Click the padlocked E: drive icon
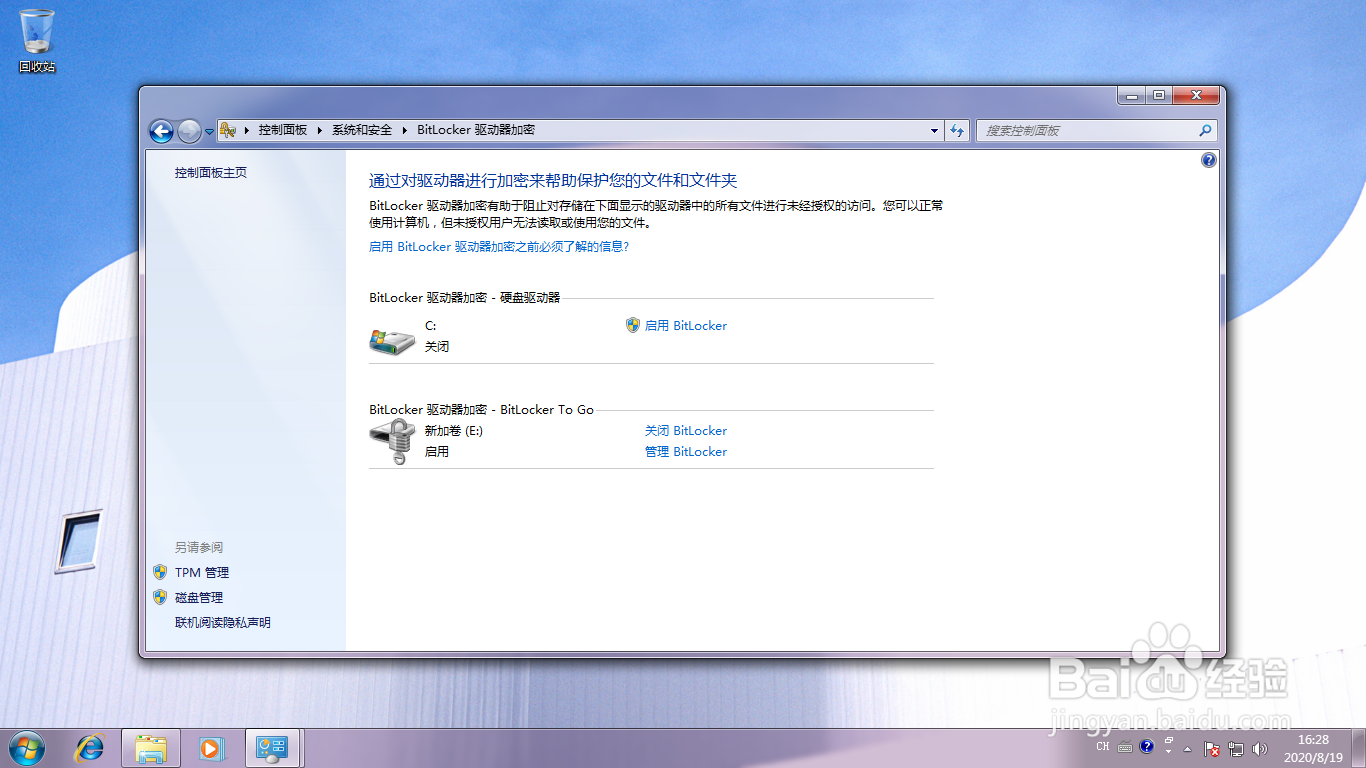Screen dimensions: 1366x768 pyautogui.click(x=392, y=442)
